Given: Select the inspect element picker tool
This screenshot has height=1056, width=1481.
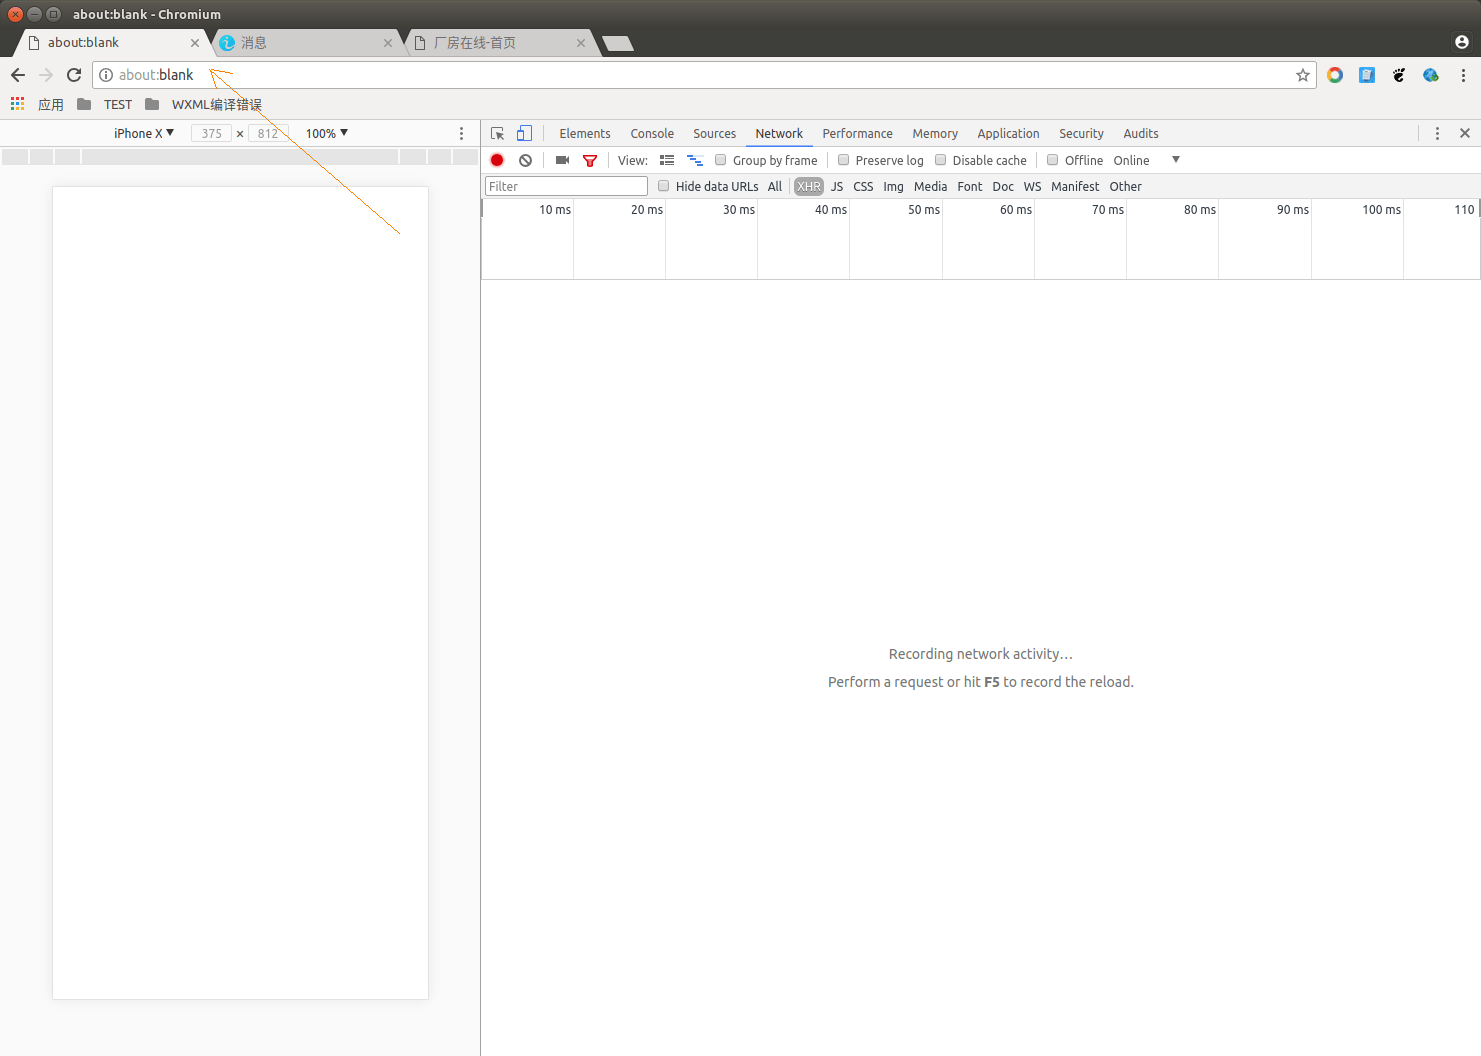Looking at the screenshot, I should pos(497,133).
